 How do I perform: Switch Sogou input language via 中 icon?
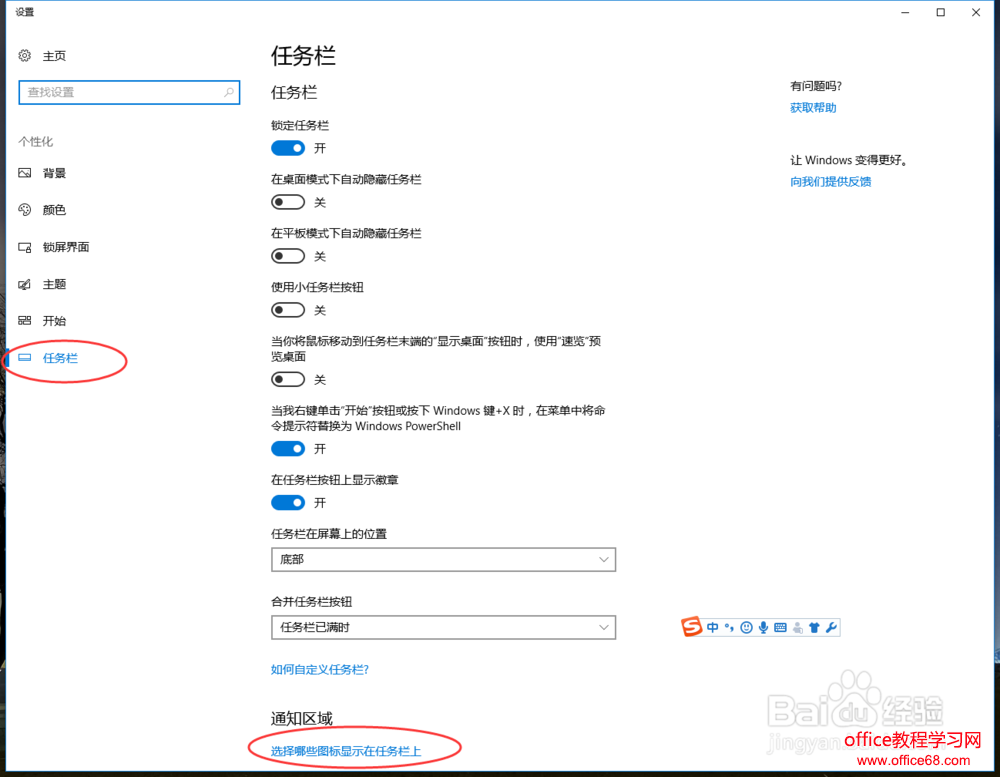[712, 628]
